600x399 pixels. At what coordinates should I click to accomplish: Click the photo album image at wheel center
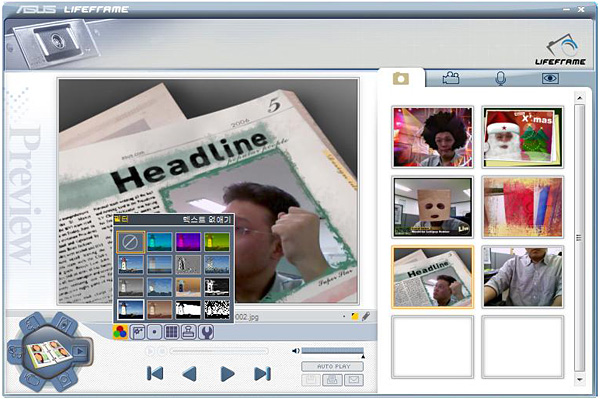click(x=49, y=353)
